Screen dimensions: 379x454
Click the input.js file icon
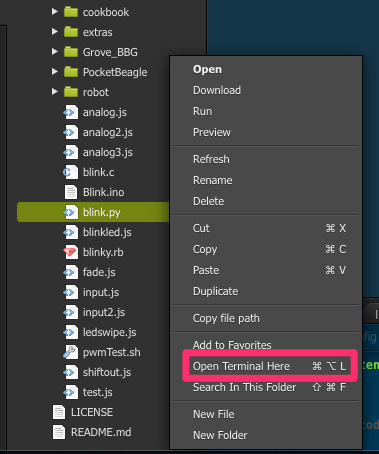pos(70,292)
